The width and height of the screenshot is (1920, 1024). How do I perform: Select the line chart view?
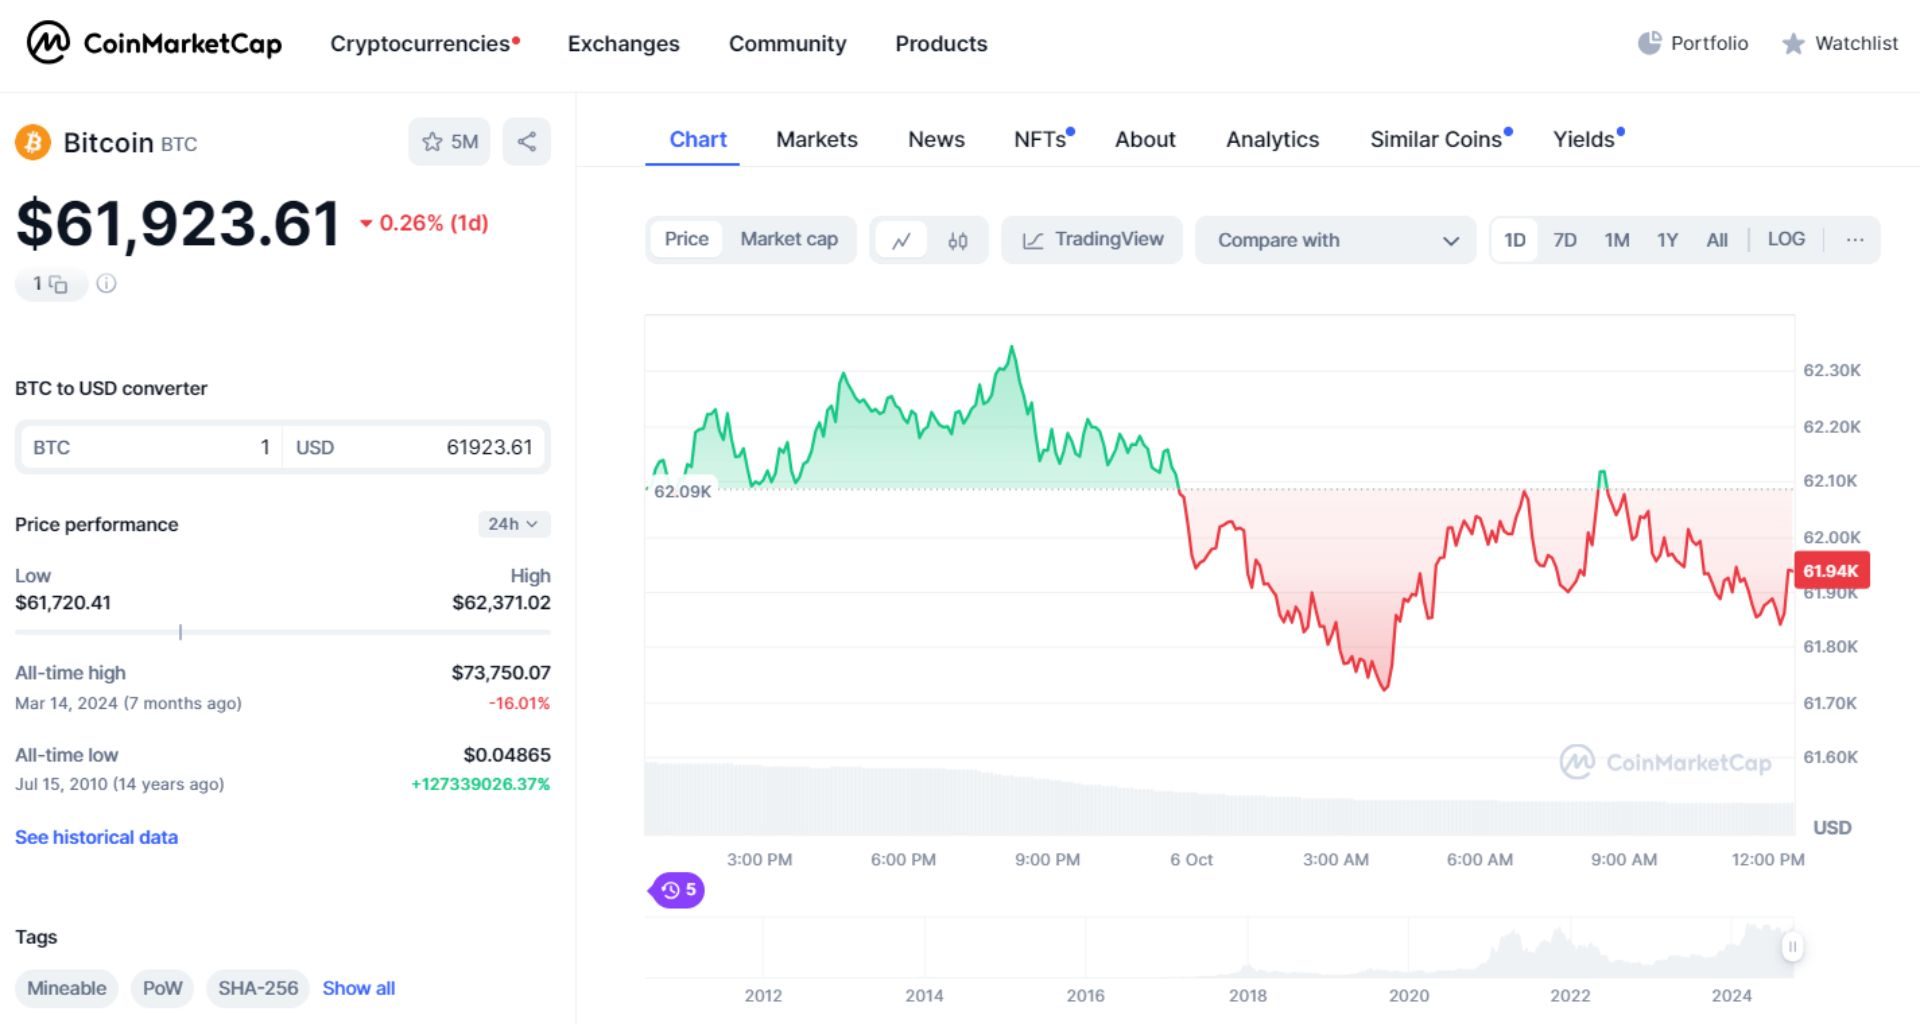[901, 240]
